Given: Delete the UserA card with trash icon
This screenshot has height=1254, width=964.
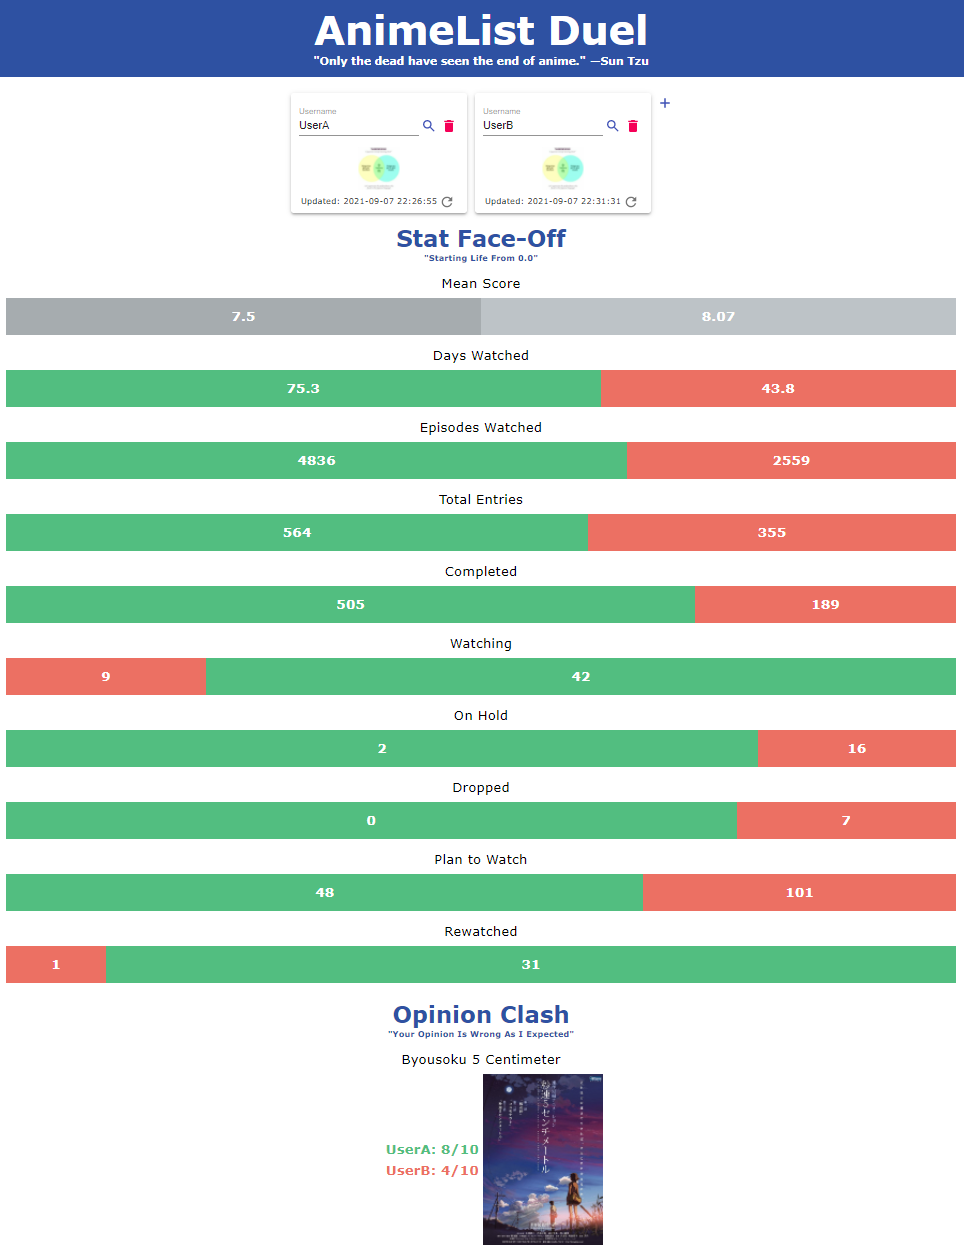Looking at the screenshot, I should coord(449,126).
